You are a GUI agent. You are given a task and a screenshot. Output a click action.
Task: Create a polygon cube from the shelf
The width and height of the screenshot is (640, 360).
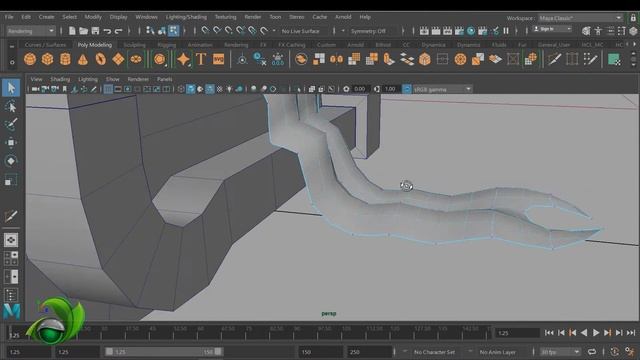(x=47, y=59)
